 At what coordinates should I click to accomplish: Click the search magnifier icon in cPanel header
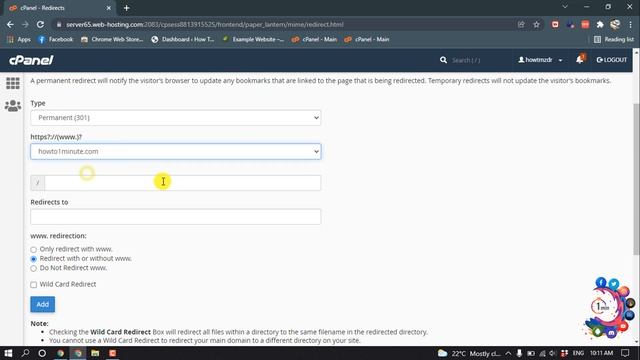tap(443, 60)
